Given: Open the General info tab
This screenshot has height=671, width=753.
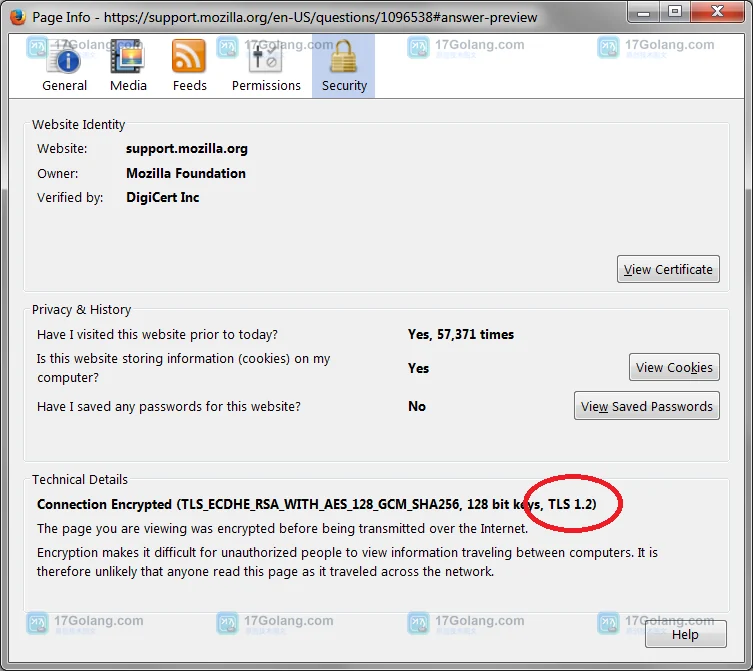Looking at the screenshot, I should pos(64,66).
